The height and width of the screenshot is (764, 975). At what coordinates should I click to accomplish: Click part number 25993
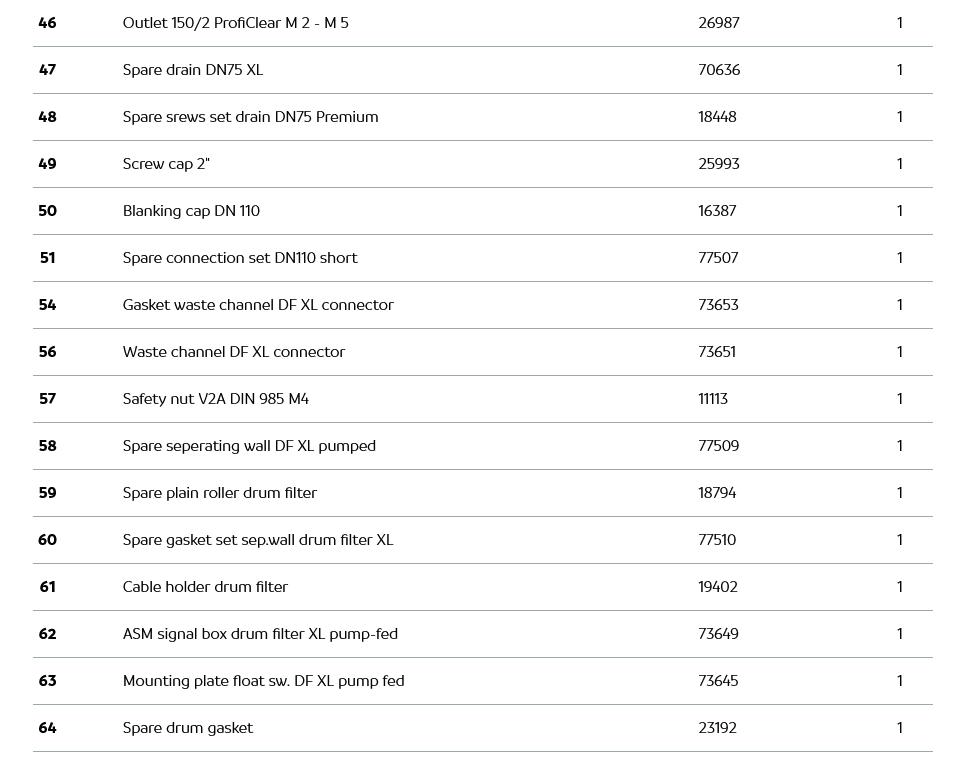click(x=718, y=164)
